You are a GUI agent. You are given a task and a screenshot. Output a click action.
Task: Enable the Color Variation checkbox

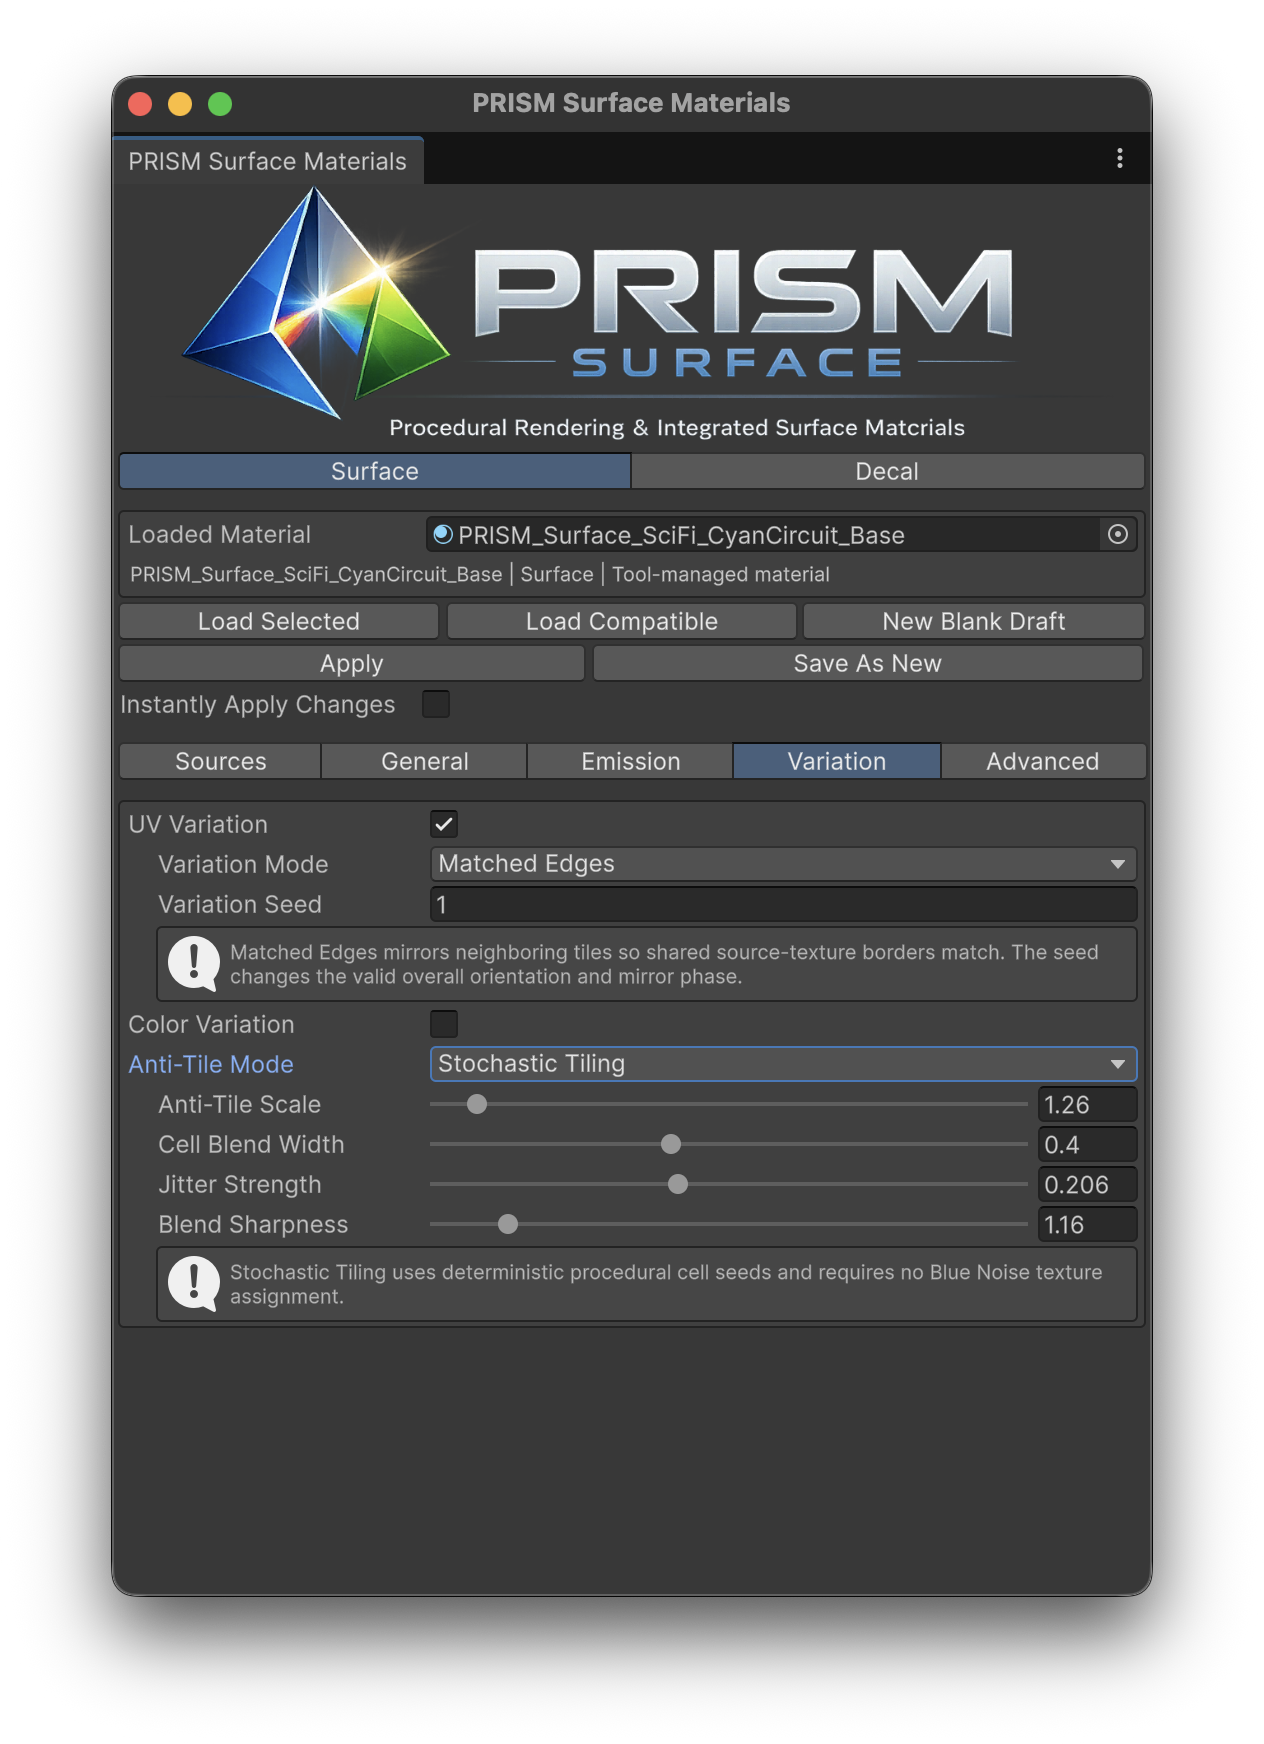click(x=444, y=1024)
